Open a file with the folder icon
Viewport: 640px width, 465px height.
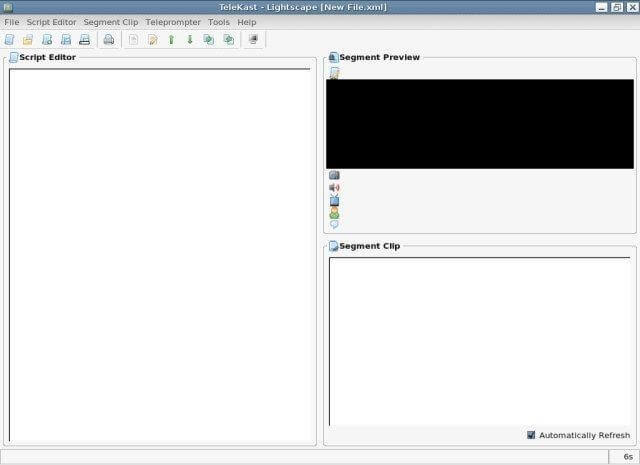pos(28,40)
